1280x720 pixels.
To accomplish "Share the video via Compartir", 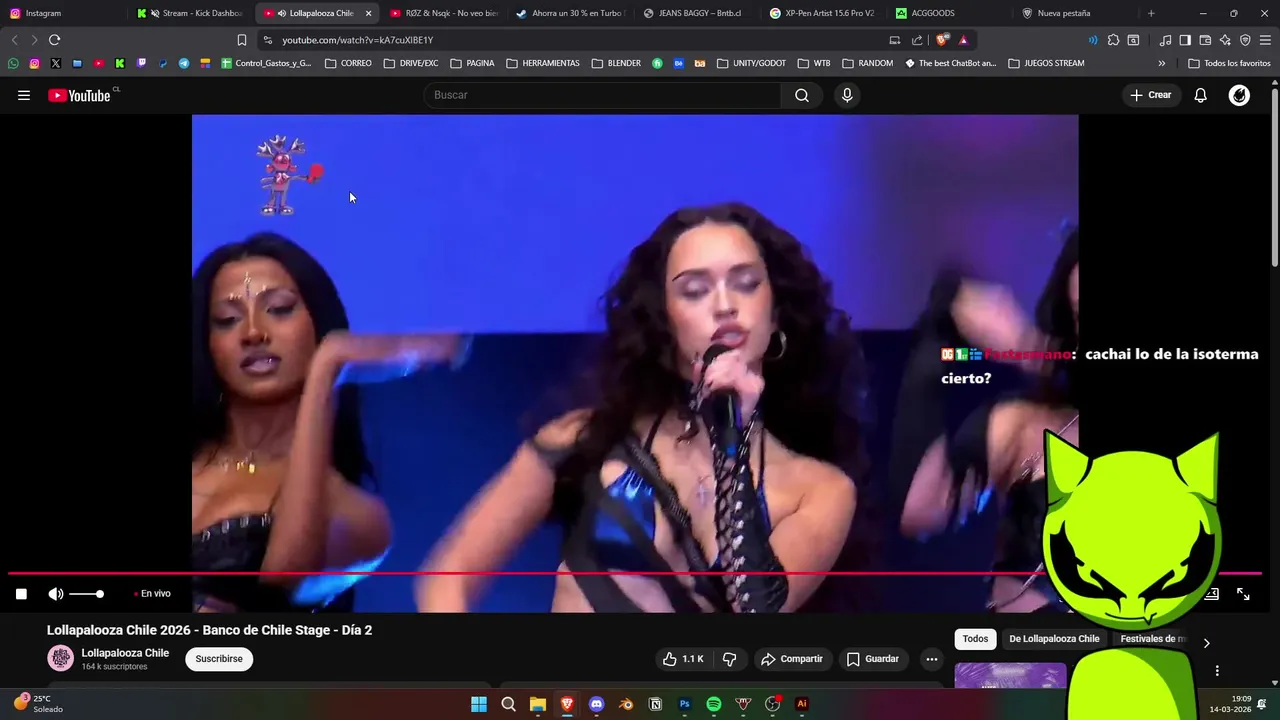I will click(792, 659).
